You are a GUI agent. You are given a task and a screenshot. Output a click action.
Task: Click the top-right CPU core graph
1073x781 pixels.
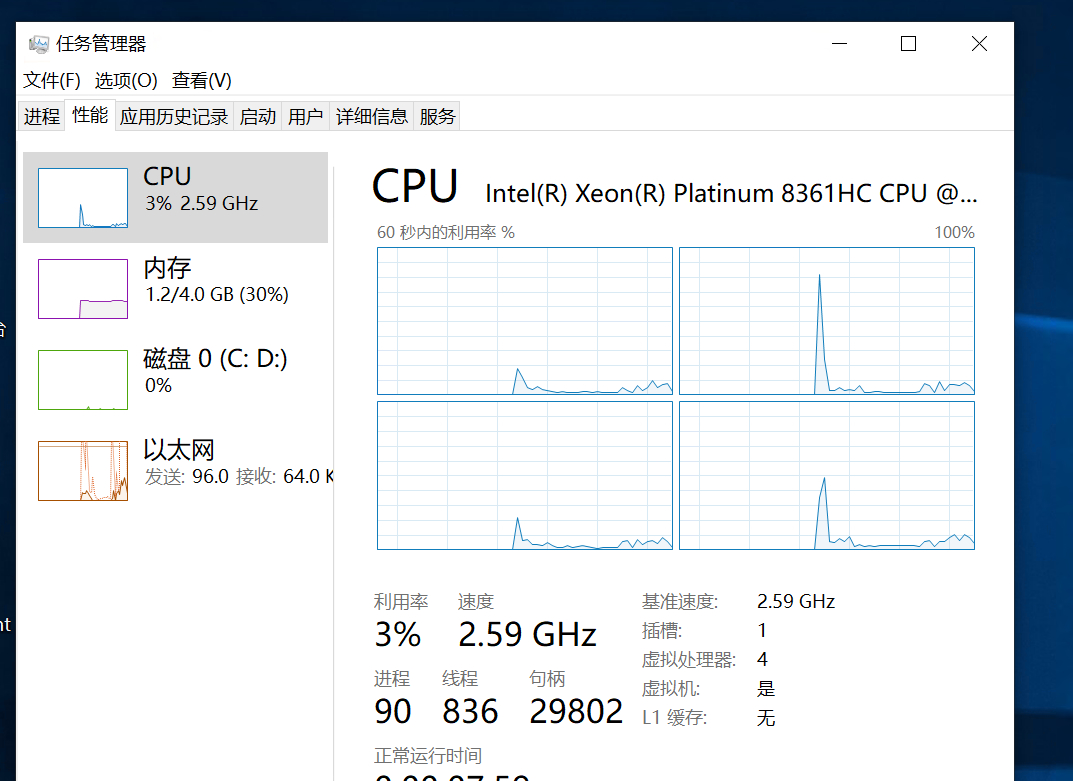point(827,321)
